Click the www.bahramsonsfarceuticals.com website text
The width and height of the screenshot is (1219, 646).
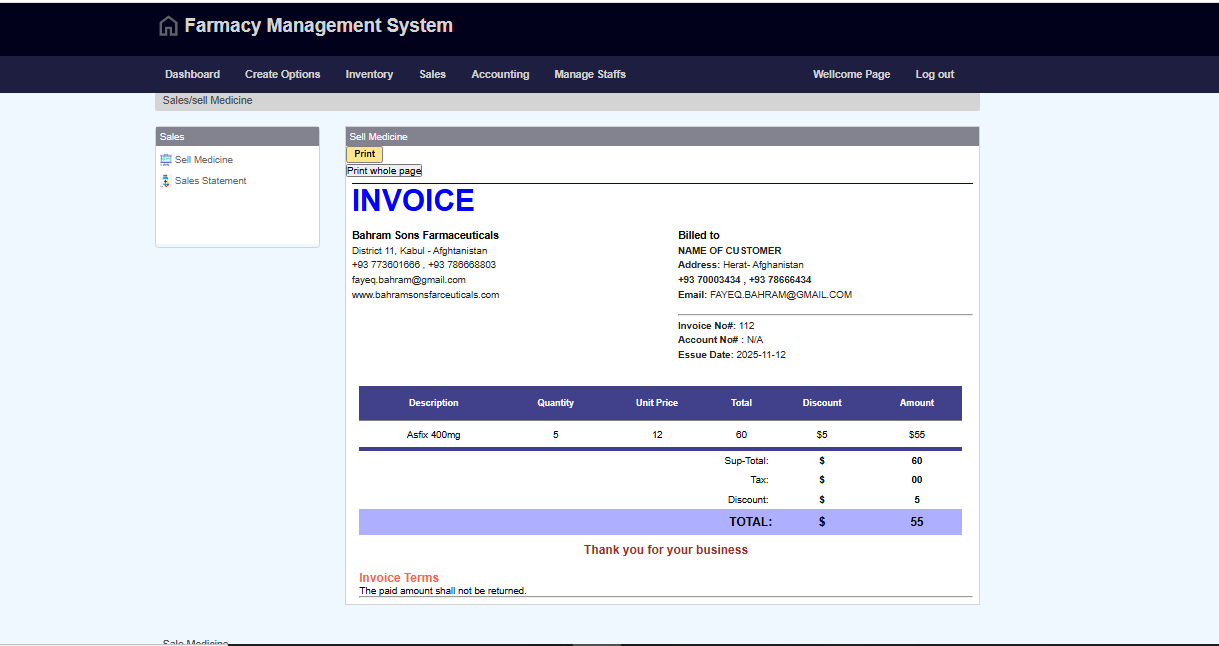(x=425, y=295)
